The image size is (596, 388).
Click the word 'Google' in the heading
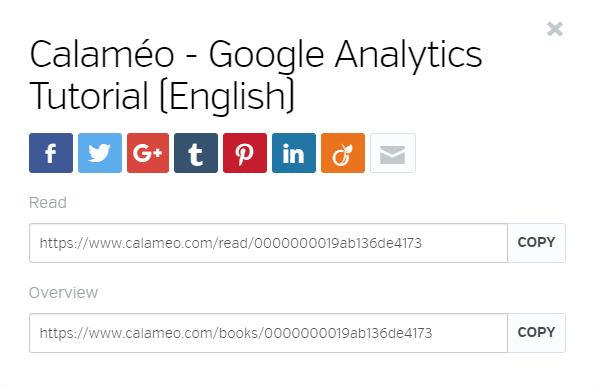tap(266, 57)
